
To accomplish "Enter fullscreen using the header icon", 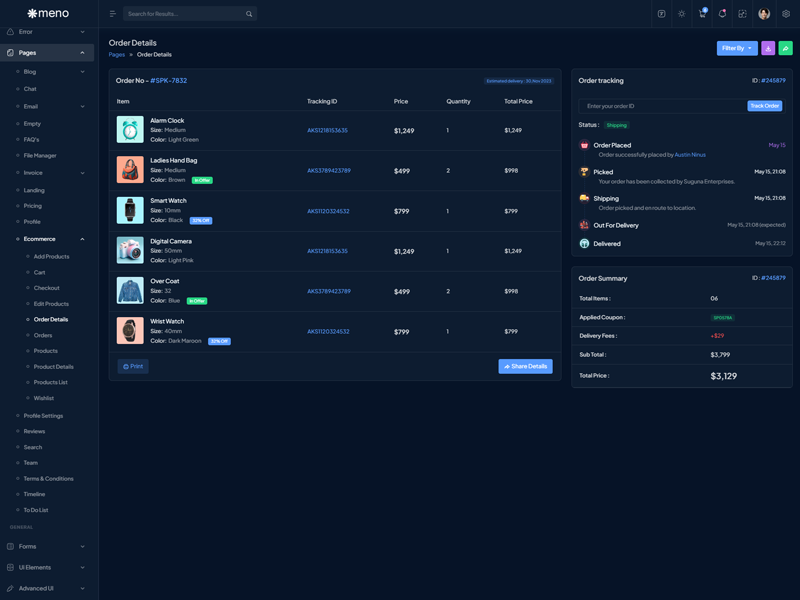I will coord(742,14).
